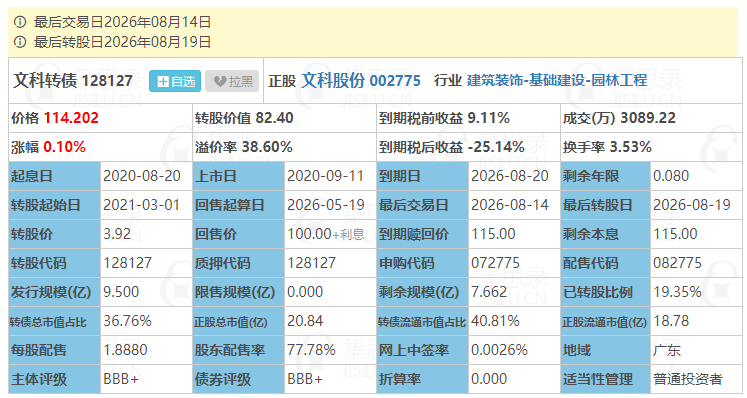Select 成交(万) value 3089.22
Image resolution: width=747 pixels, height=398 pixels.
648,118
